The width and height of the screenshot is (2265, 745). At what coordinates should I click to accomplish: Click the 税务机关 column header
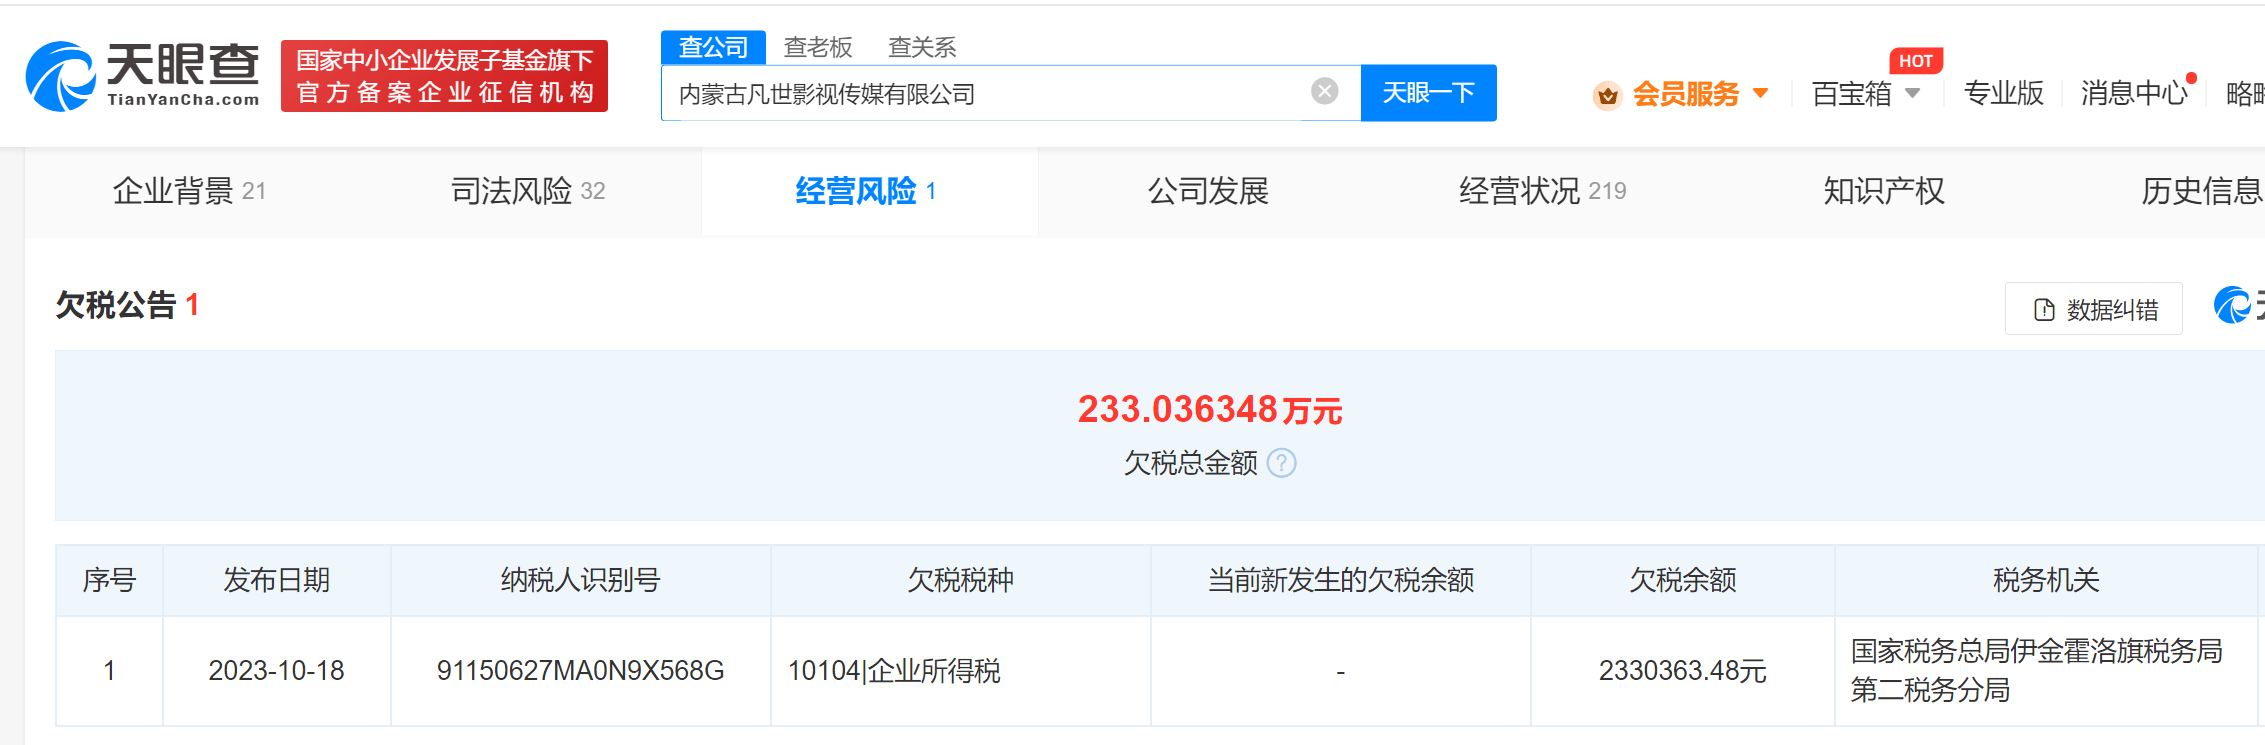pos(2046,580)
